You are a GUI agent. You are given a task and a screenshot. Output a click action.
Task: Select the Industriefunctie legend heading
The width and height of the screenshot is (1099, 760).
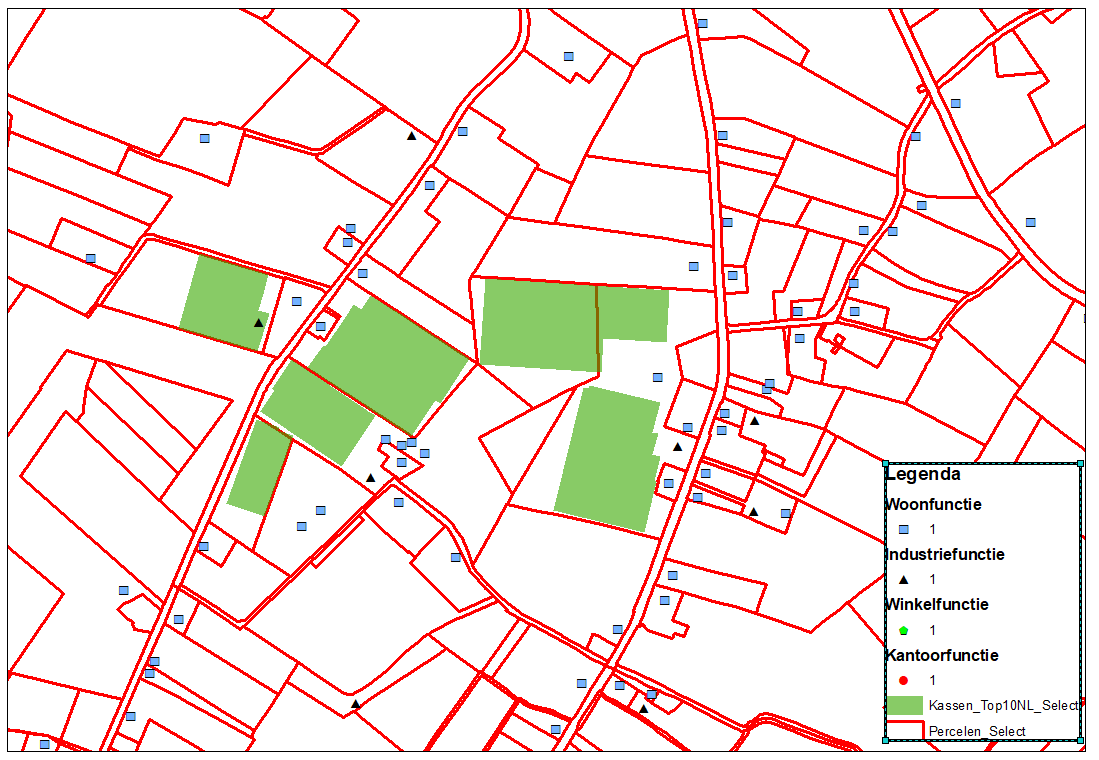coord(944,554)
